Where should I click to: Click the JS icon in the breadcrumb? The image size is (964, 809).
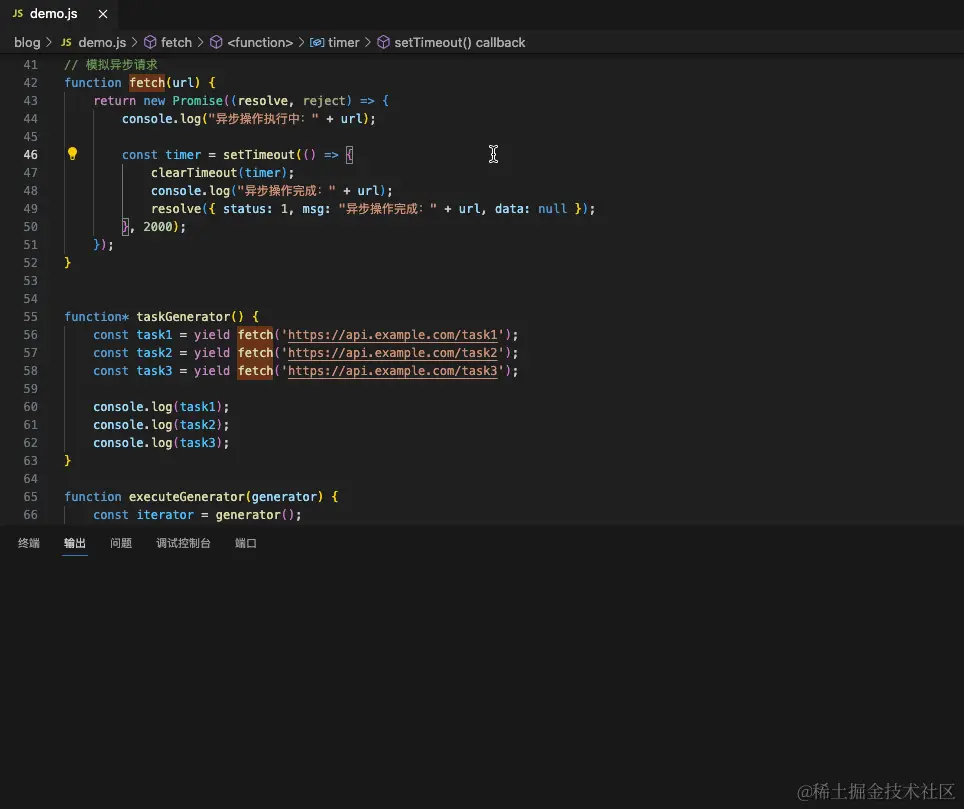tap(66, 42)
